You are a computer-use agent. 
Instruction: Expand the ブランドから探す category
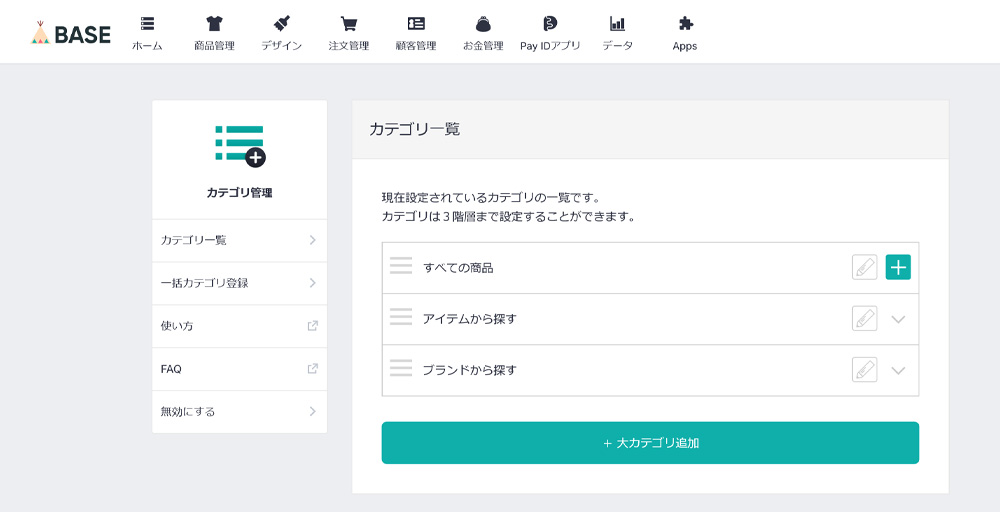898,370
